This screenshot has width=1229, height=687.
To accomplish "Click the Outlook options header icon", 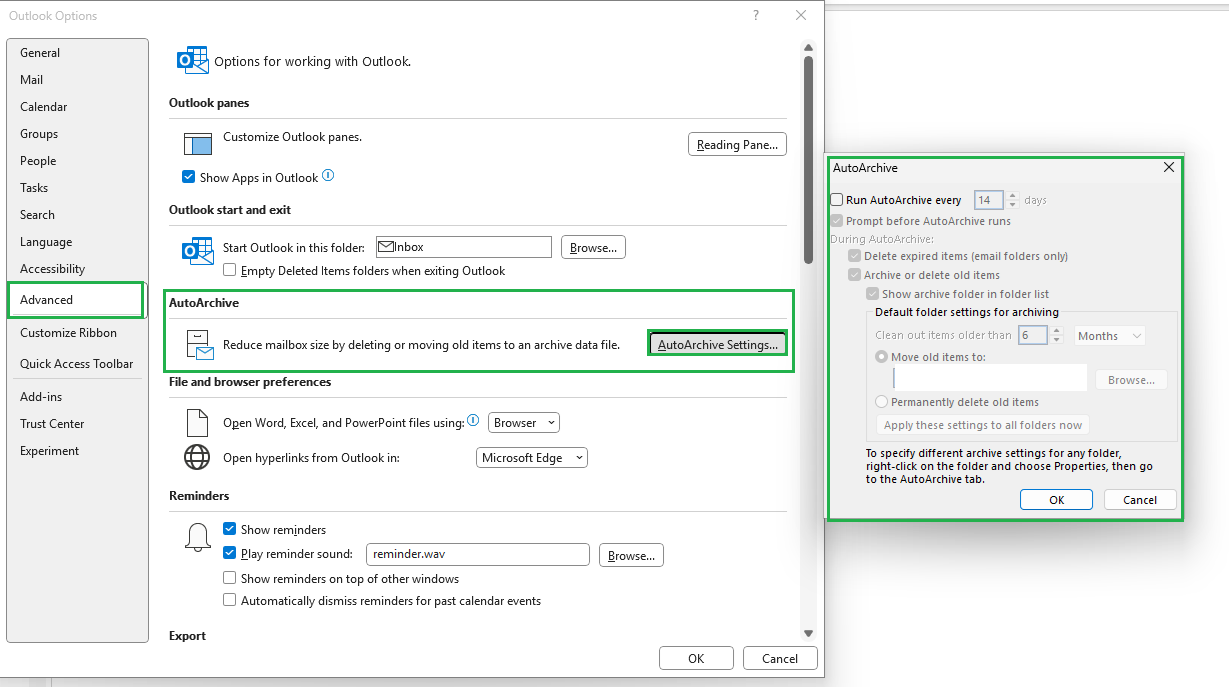I will [x=192, y=60].
